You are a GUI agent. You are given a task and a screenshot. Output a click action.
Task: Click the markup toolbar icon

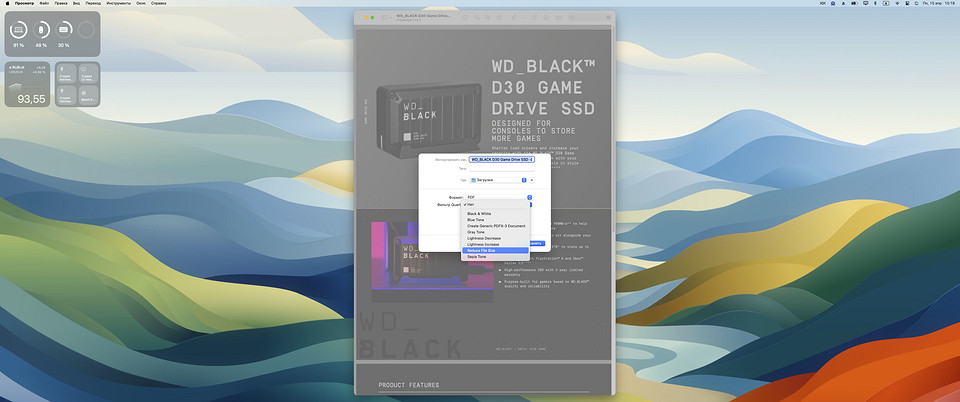click(546, 17)
